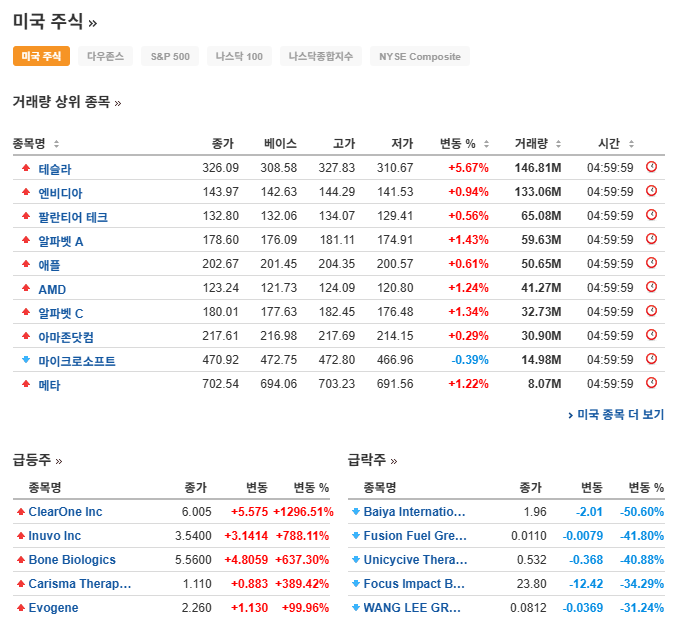
Task: Open the 테슬라 stock link
Action: pos(55,169)
